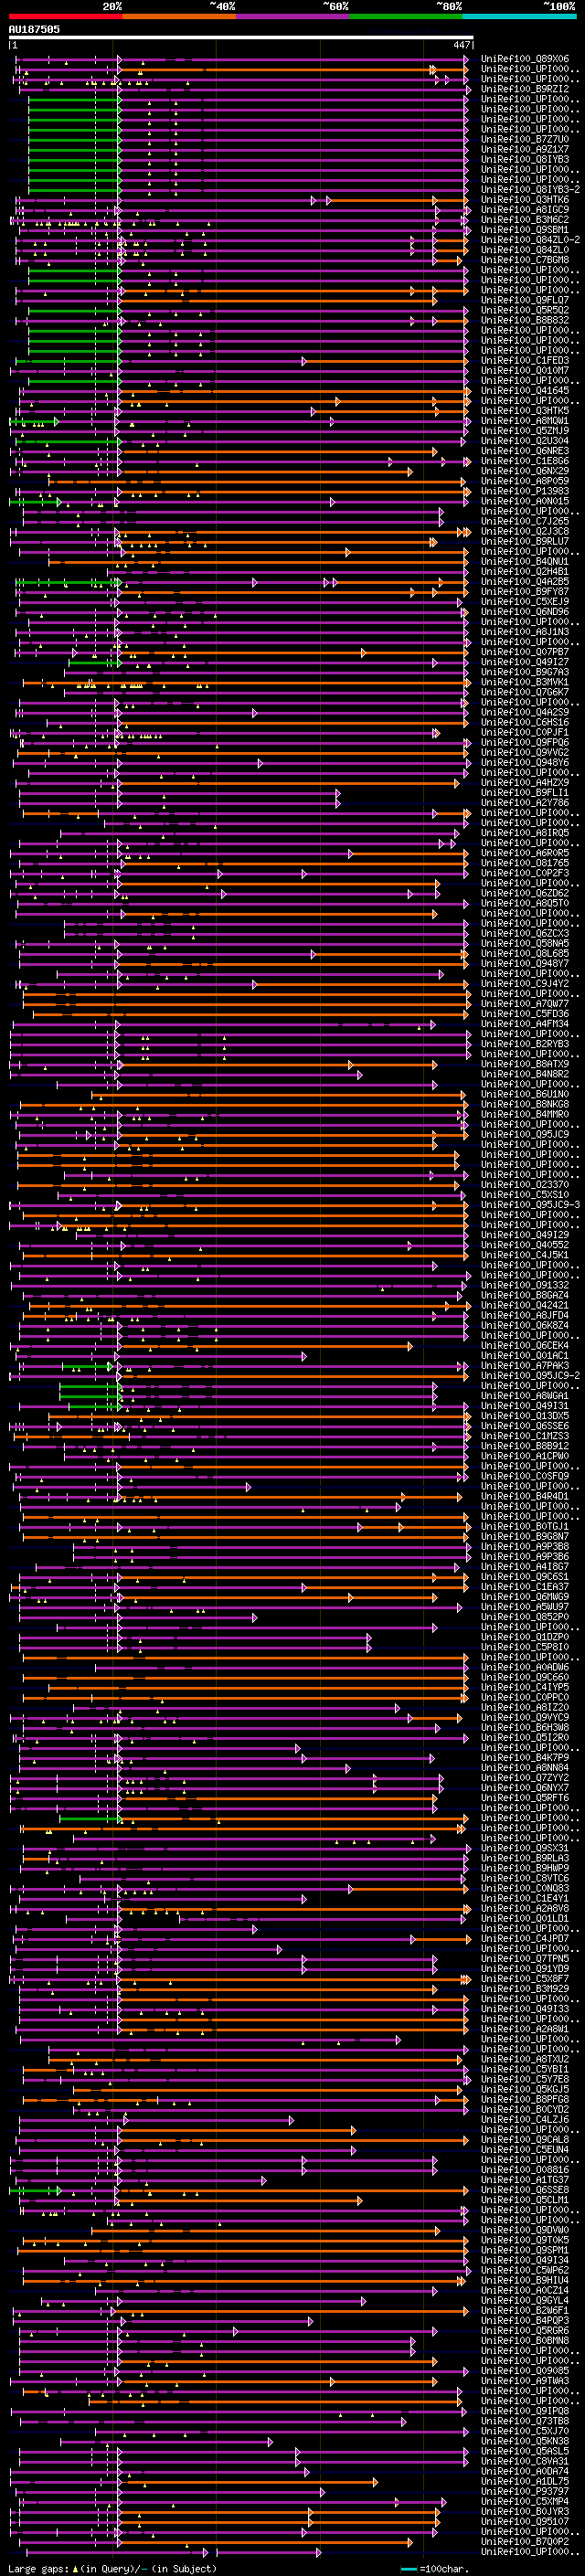Click the UniRef100_C1E8G6 entry
The image size is (585, 2576).
coord(524,461)
